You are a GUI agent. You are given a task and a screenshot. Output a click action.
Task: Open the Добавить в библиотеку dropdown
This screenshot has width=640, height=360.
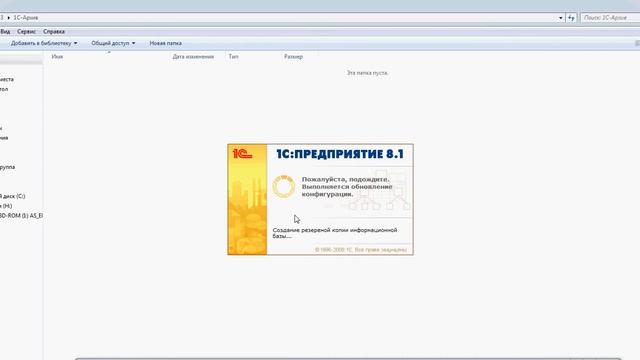coord(44,43)
